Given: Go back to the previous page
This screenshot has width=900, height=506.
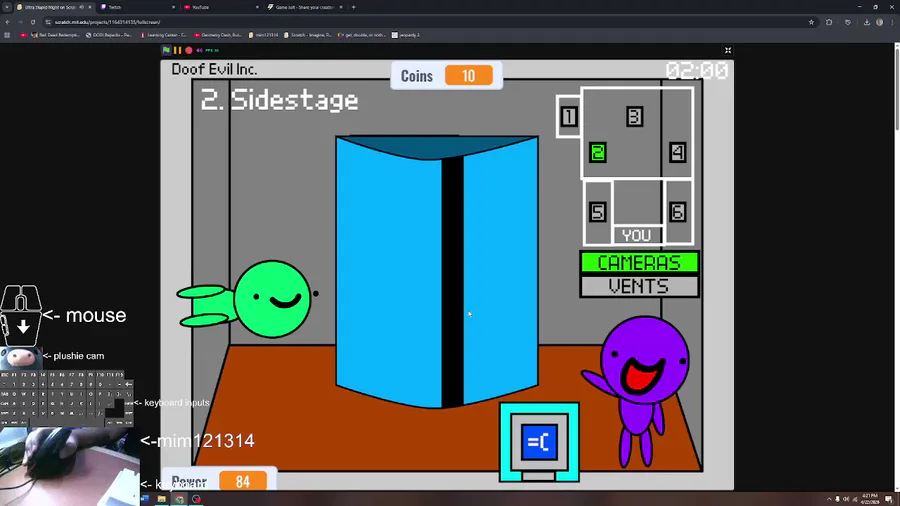Looking at the screenshot, I should coord(7,22).
